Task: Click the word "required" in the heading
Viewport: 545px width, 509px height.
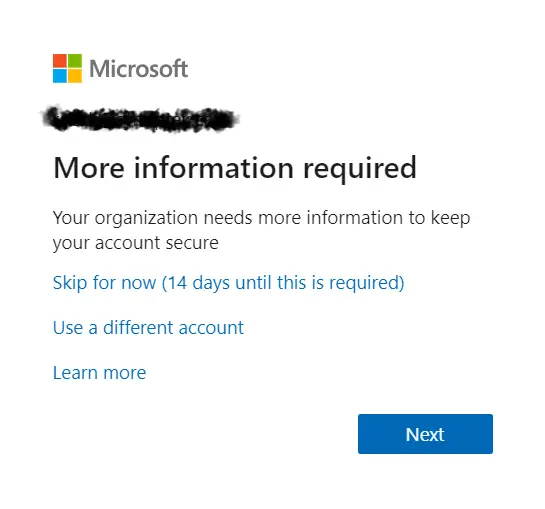Action: coord(360,169)
